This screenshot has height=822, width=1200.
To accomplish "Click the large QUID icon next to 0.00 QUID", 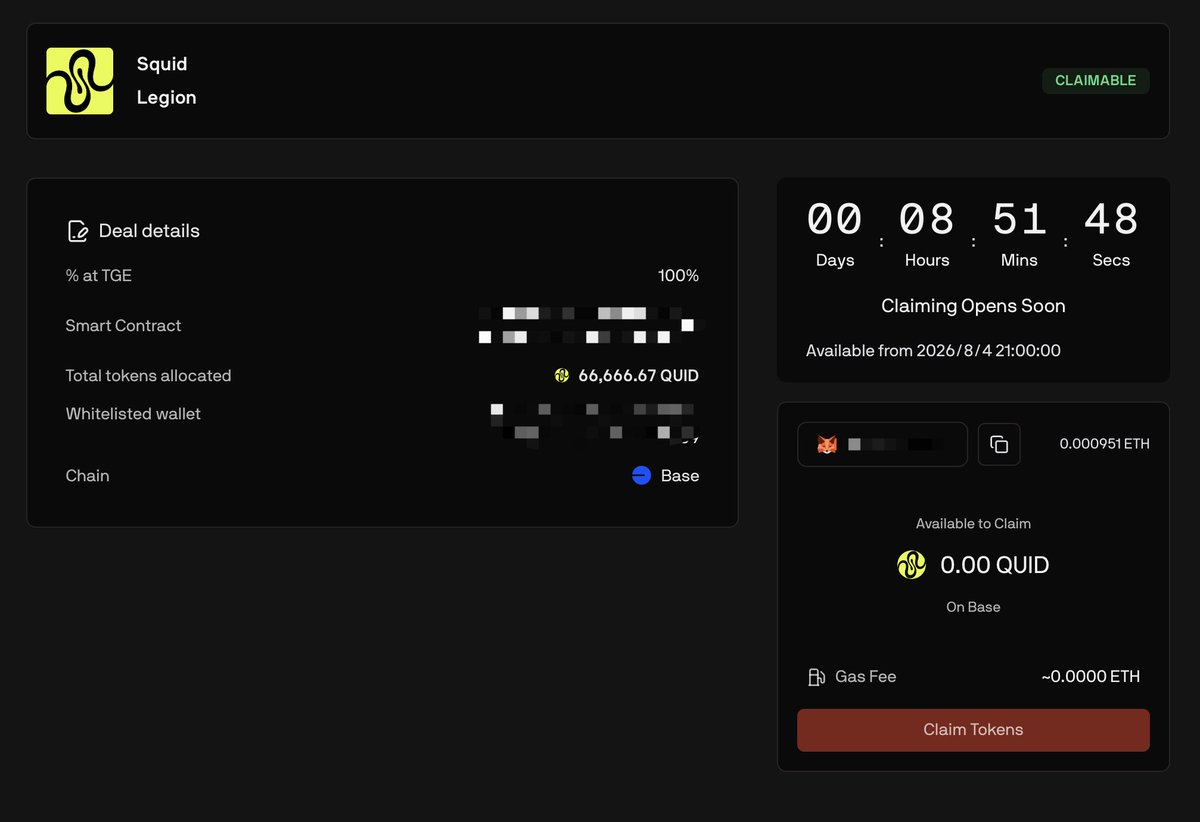I will tap(912, 565).
